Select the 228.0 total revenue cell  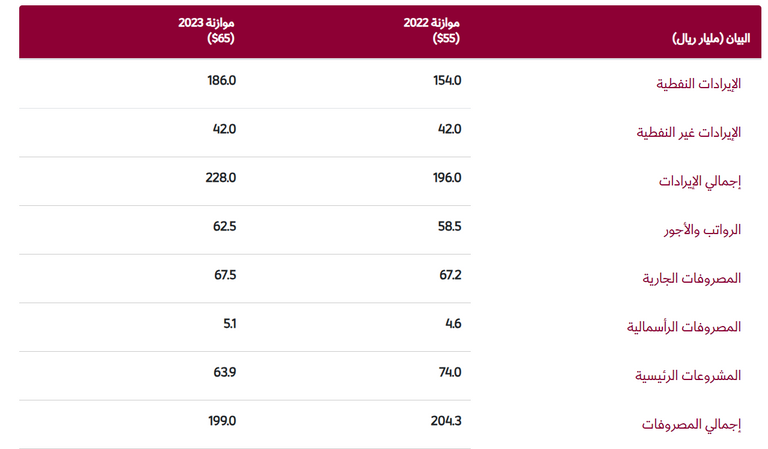tap(221, 177)
